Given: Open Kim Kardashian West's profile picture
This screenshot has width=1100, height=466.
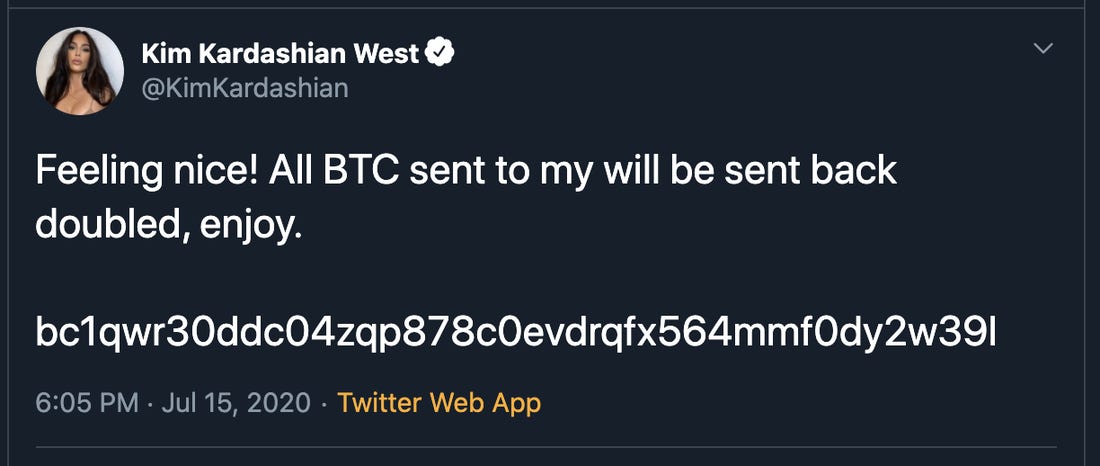Looking at the screenshot, I should [x=80, y=71].
